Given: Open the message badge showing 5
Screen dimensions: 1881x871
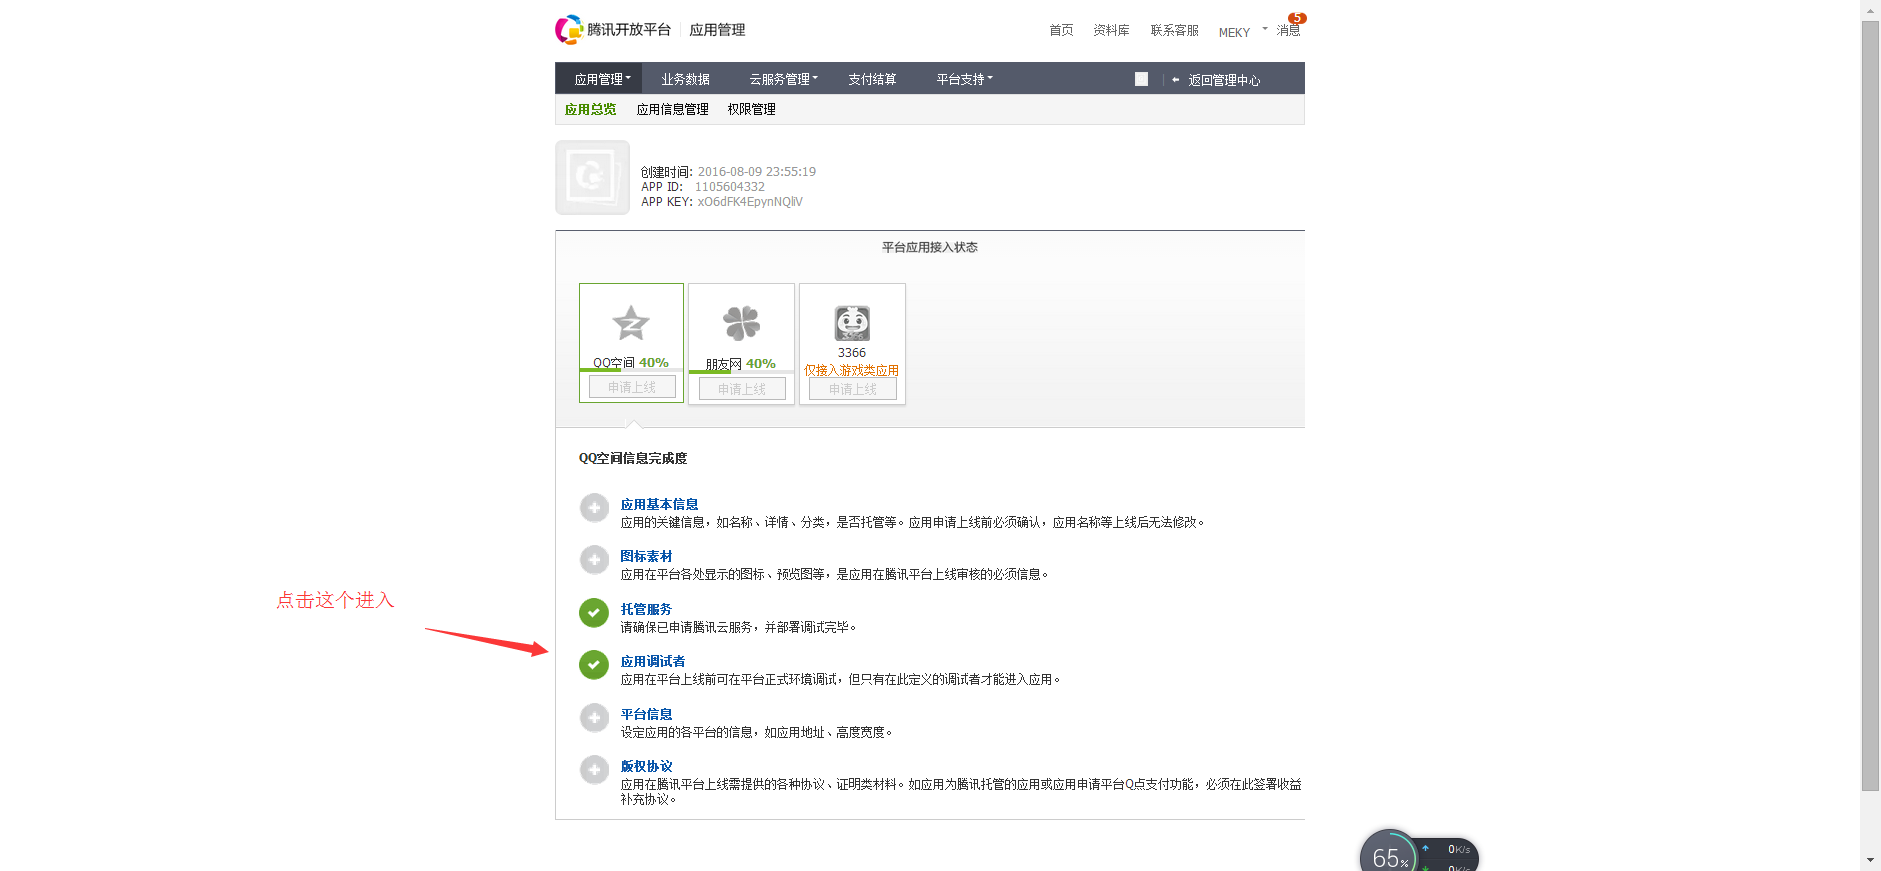Looking at the screenshot, I should click(1297, 18).
